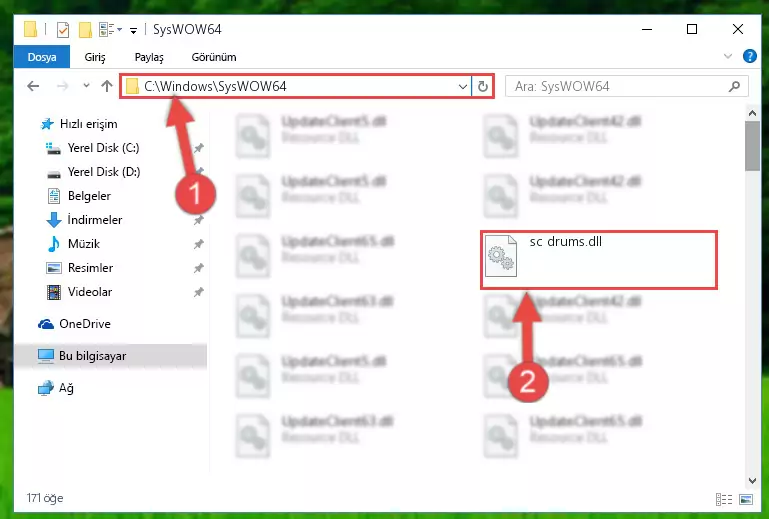Open the Dosya menu tab
769x519 pixels.
[x=42, y=57]
